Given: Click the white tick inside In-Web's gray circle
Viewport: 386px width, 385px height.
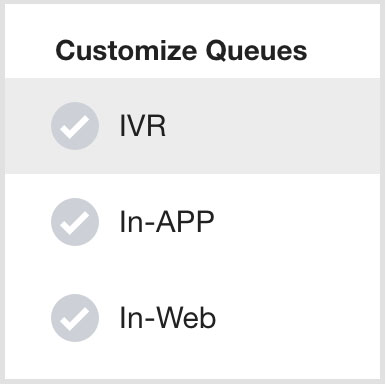Looking at the screenshot, I should pyautogui.click(x=75, y=319).
